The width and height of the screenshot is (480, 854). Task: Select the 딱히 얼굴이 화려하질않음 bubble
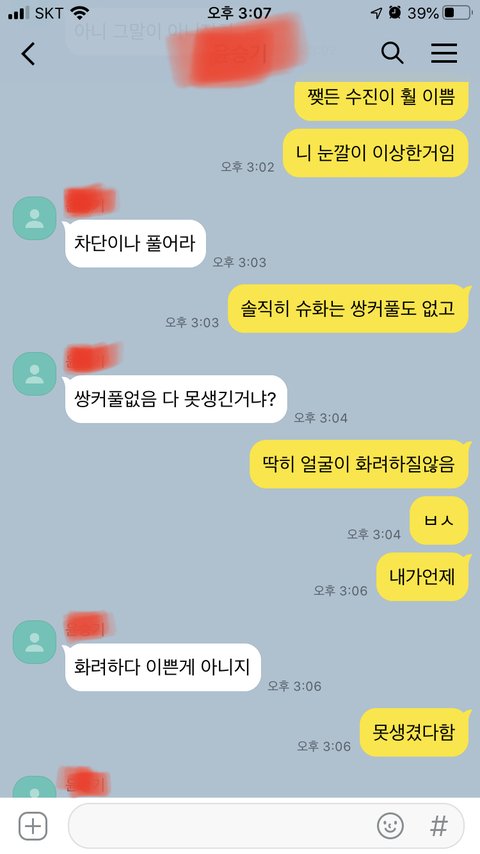pyautogui.click(x=359, y=464)
